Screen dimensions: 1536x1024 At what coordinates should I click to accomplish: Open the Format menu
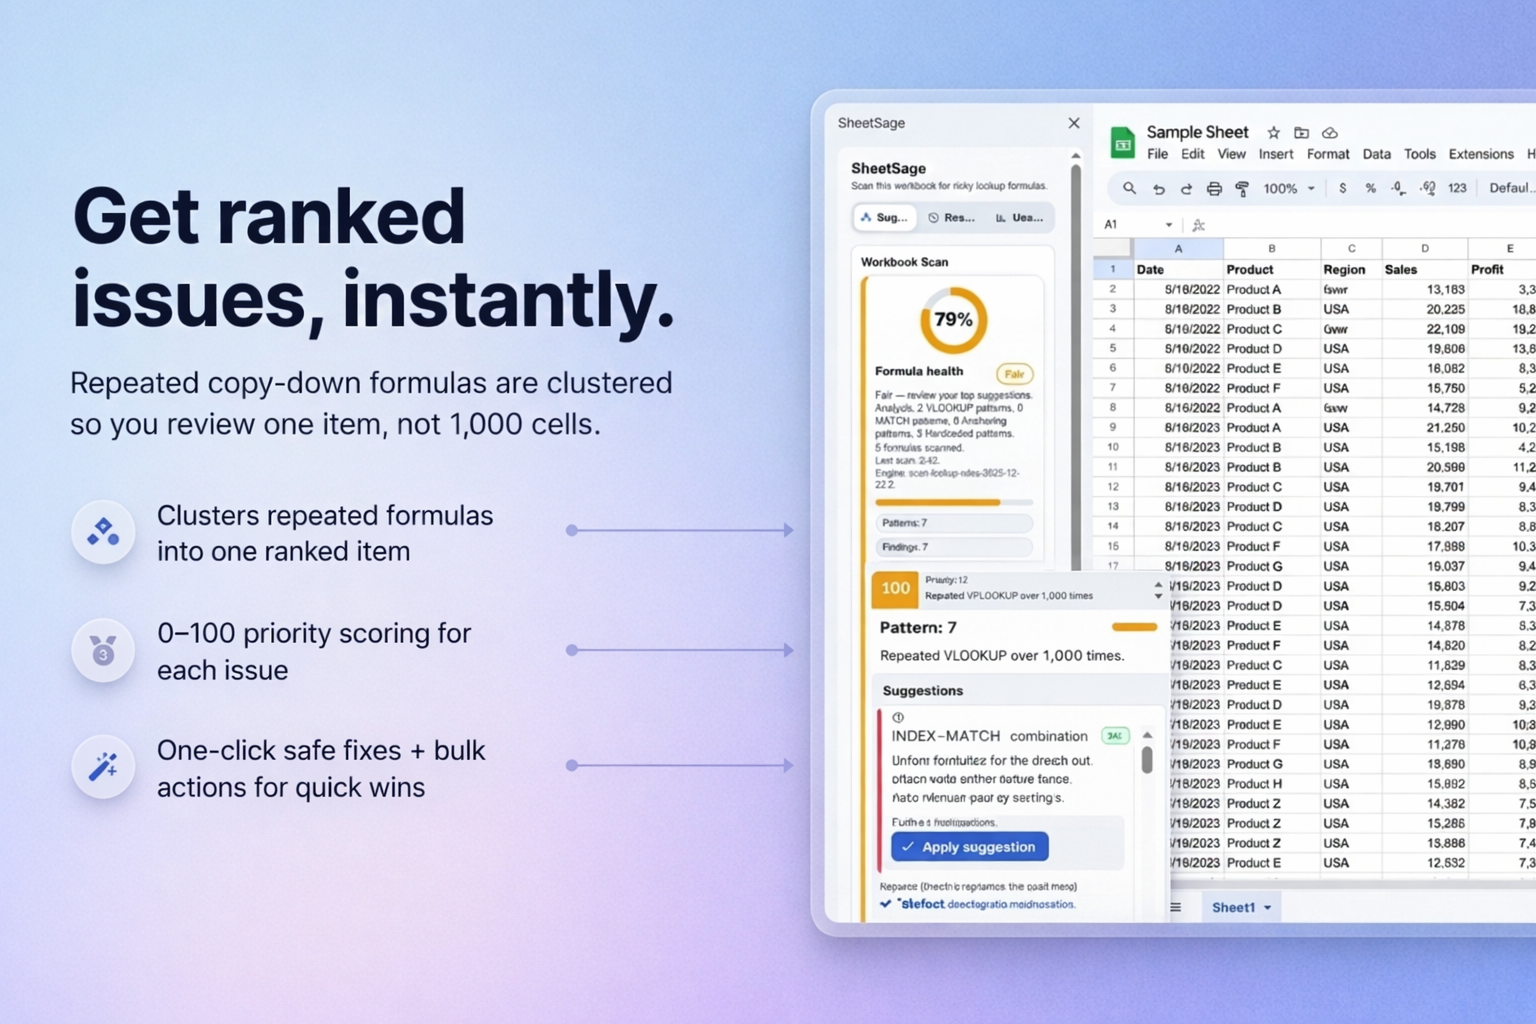(x=1328, y=154)
